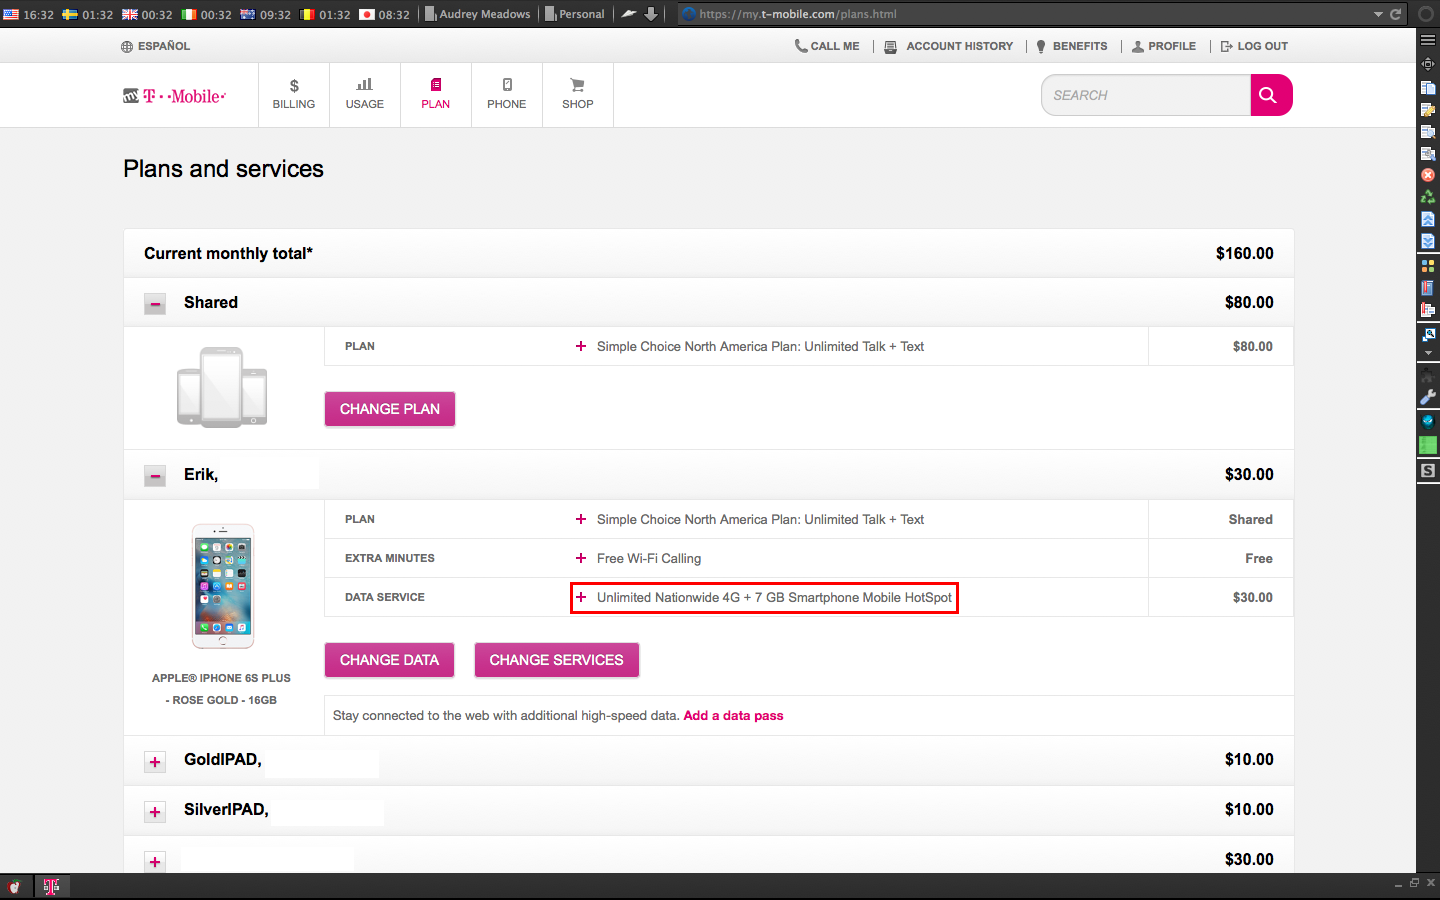Open the Benefits link
This screenshot has width=1440, height=900.
pyautogui.click(x=1072, y=46)
